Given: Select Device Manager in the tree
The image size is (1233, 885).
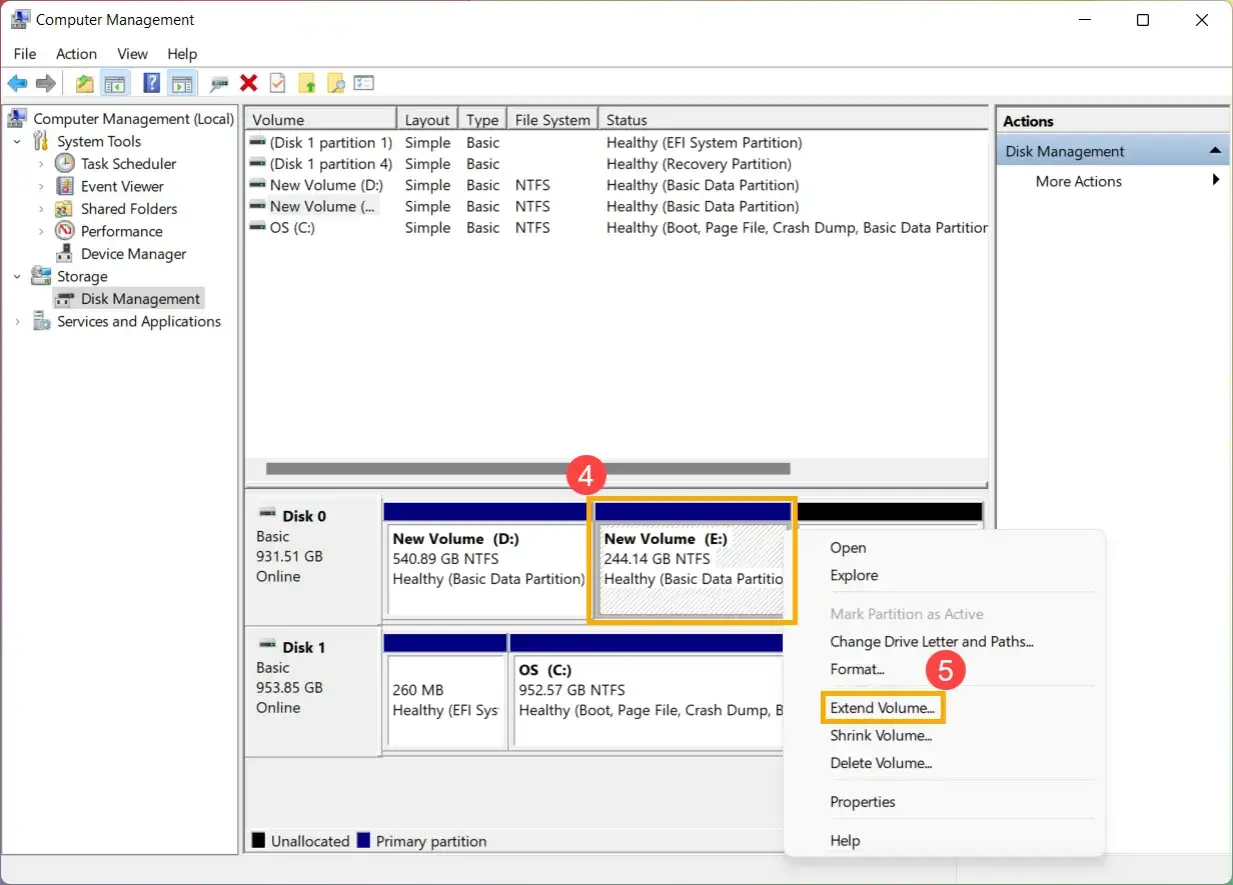Looking at the screenshot, I should 133,254.
